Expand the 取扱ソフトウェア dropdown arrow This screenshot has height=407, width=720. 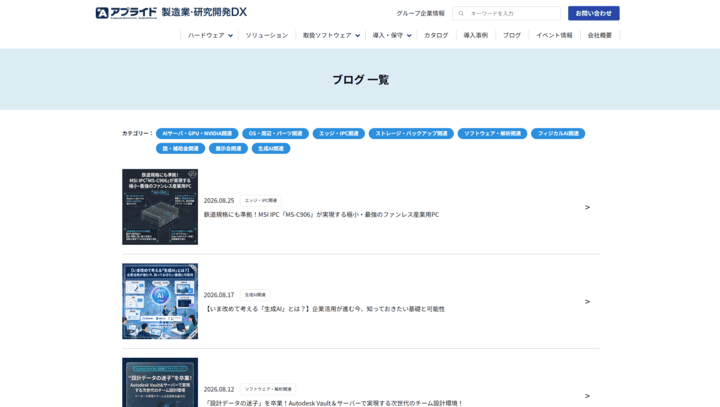pos(358,35)
